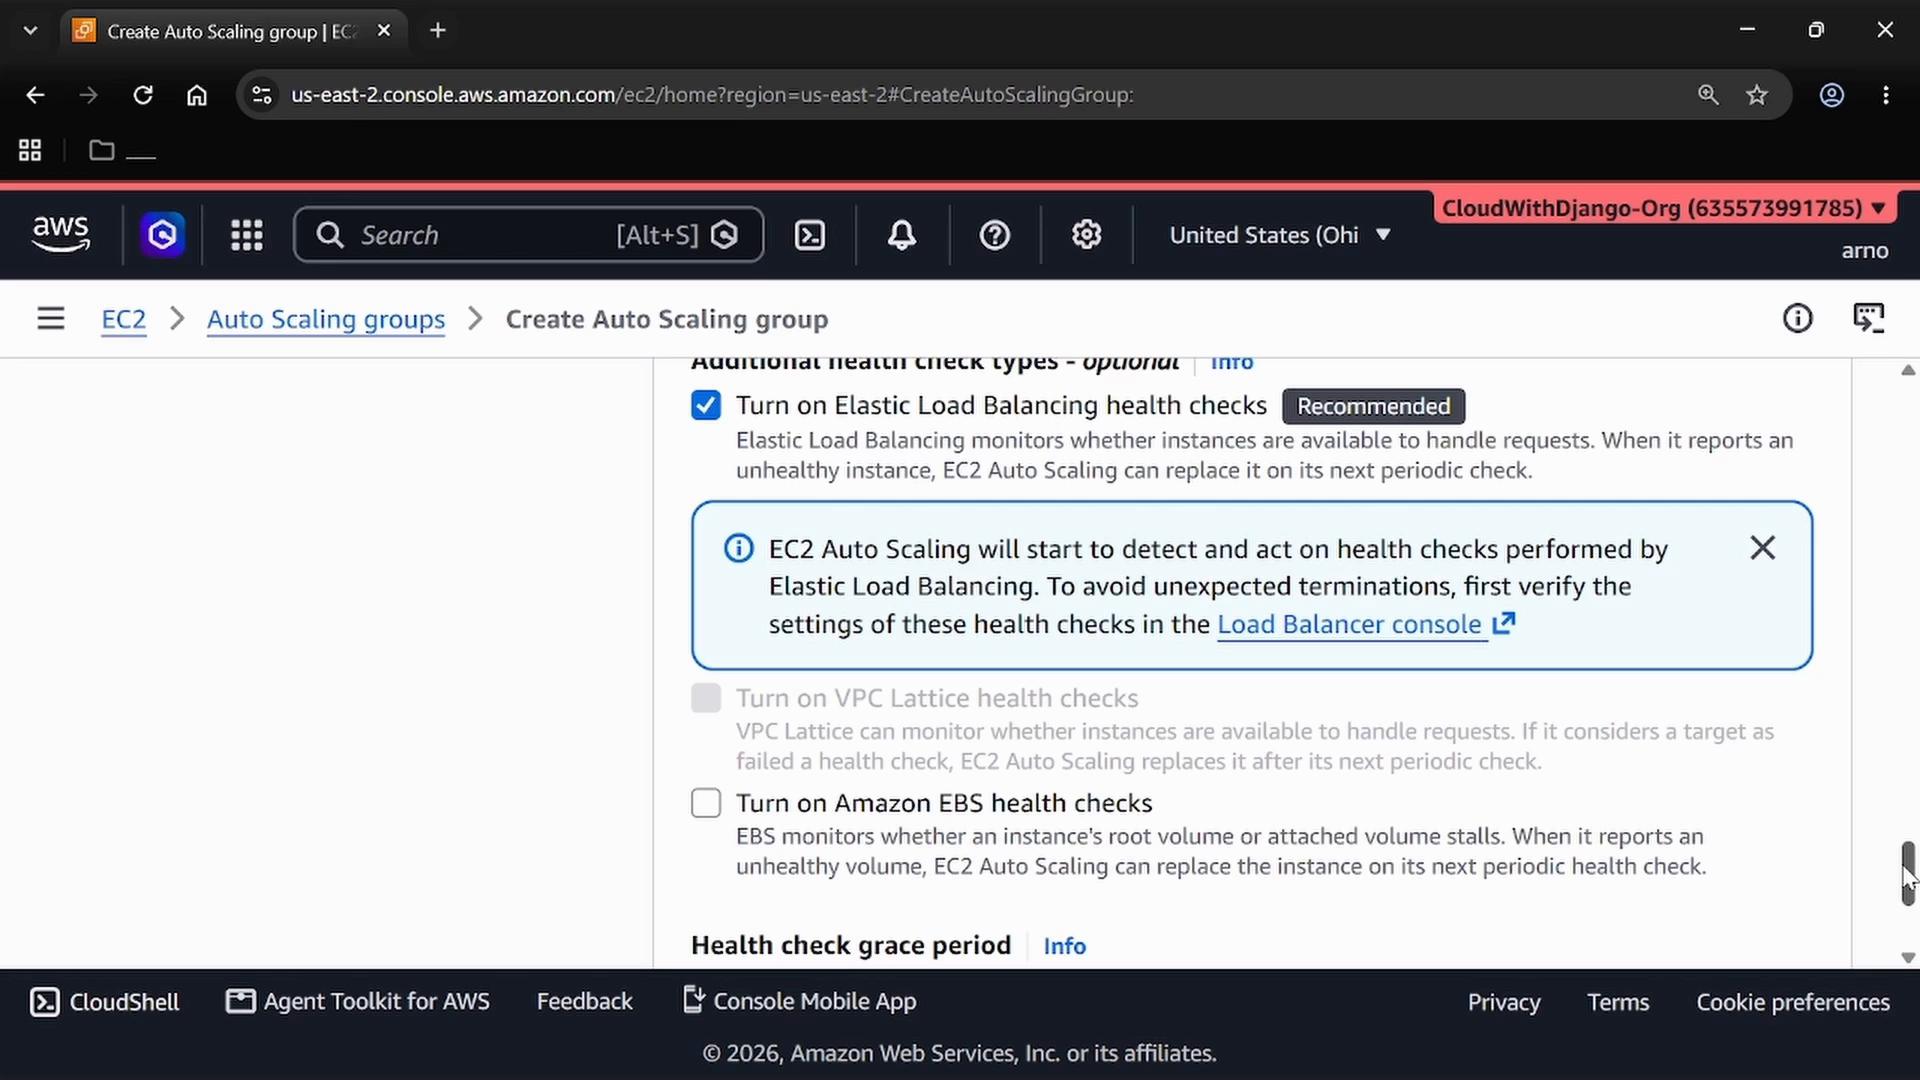Focus the browser address bar URL
The height and width of the screenshot is (1080, 1920).
coord(712,95)
